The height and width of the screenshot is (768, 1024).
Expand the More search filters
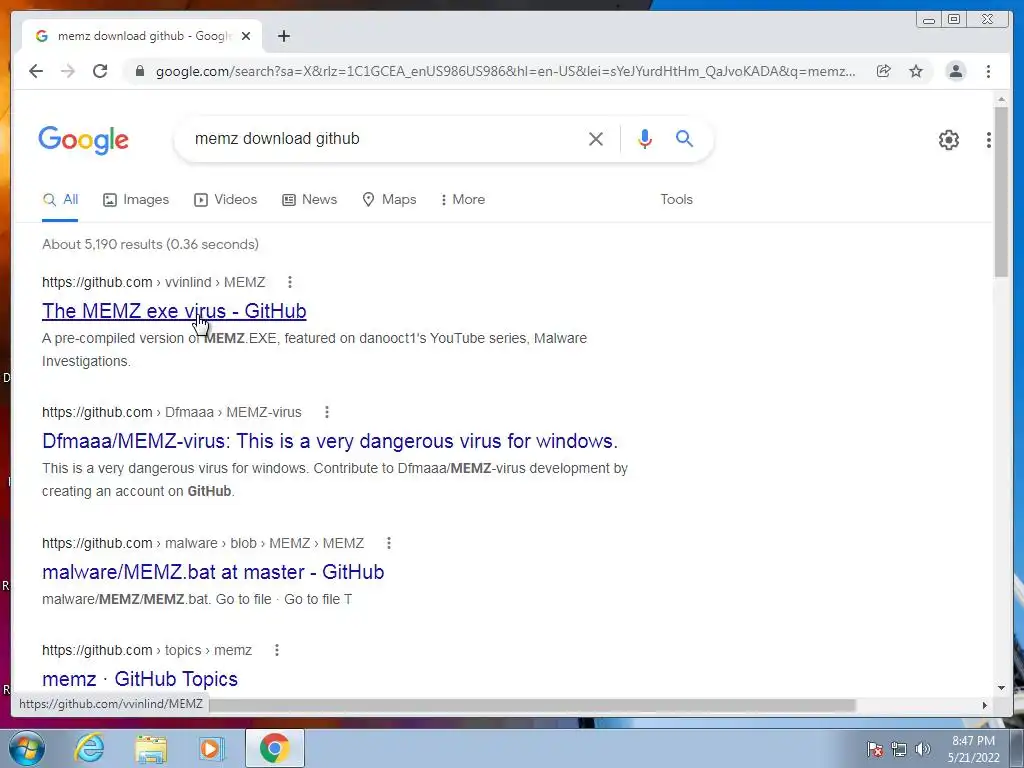(x=462, y=199)
